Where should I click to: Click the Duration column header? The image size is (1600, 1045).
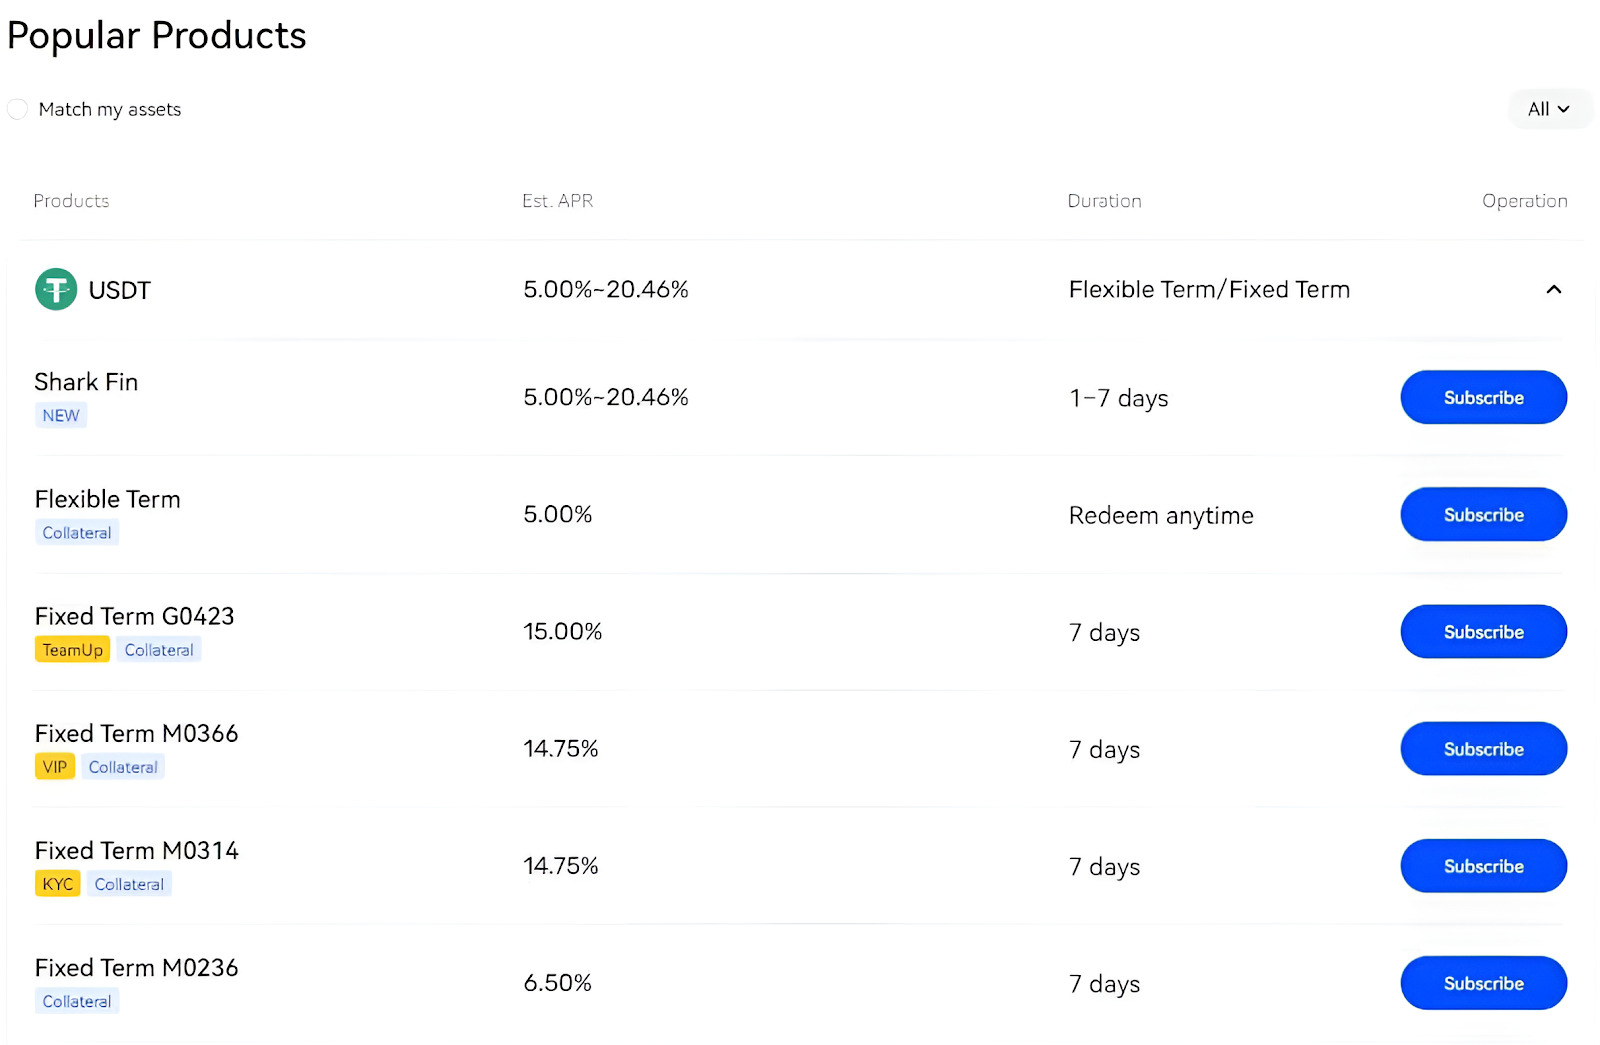[1104, 201]
